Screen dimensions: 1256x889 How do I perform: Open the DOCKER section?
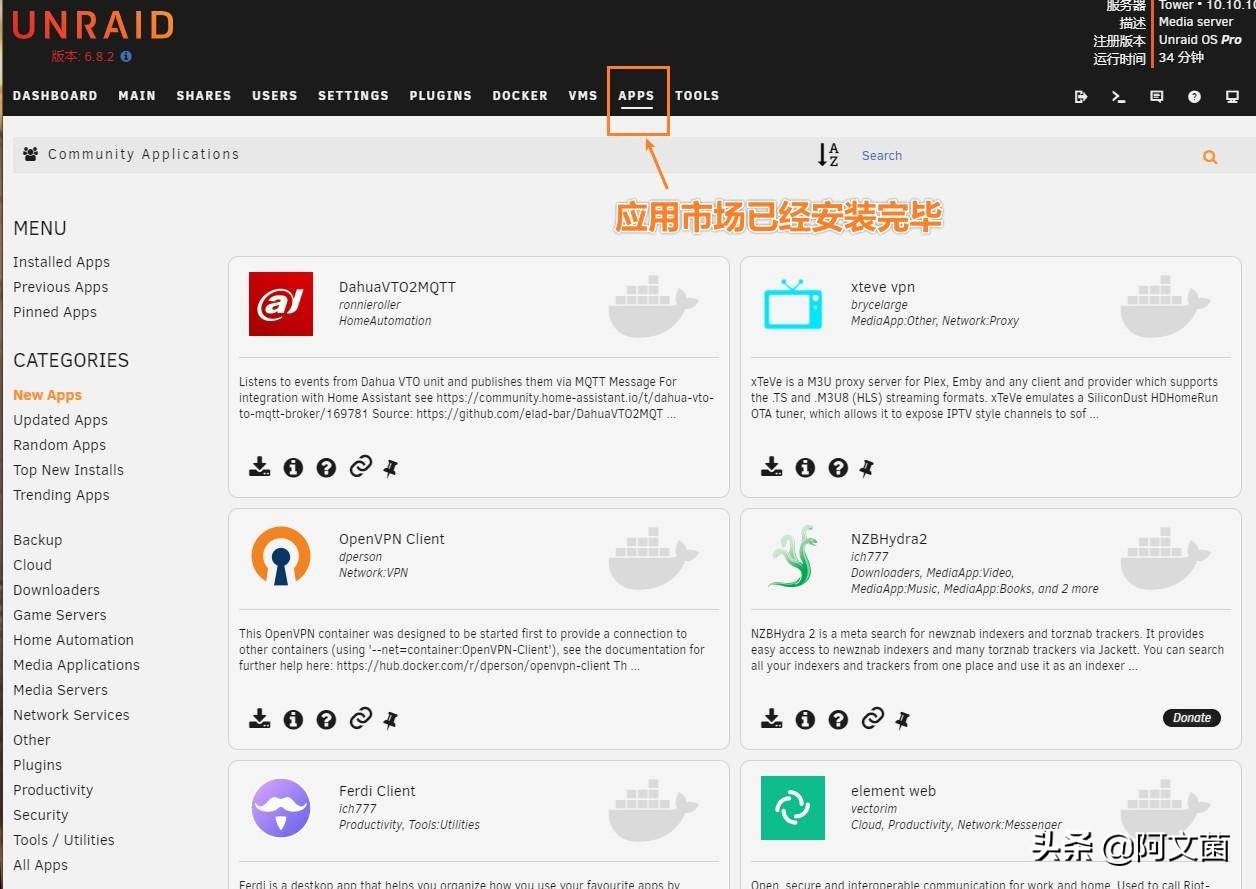pos(520,95)
